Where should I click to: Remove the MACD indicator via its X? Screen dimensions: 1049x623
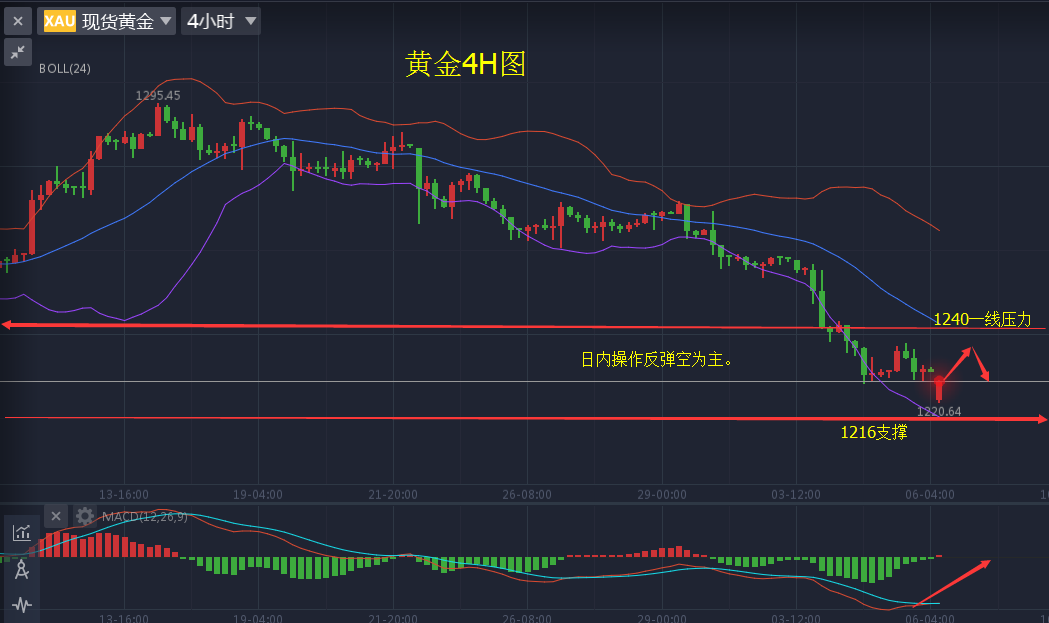(x=56, y=516)
